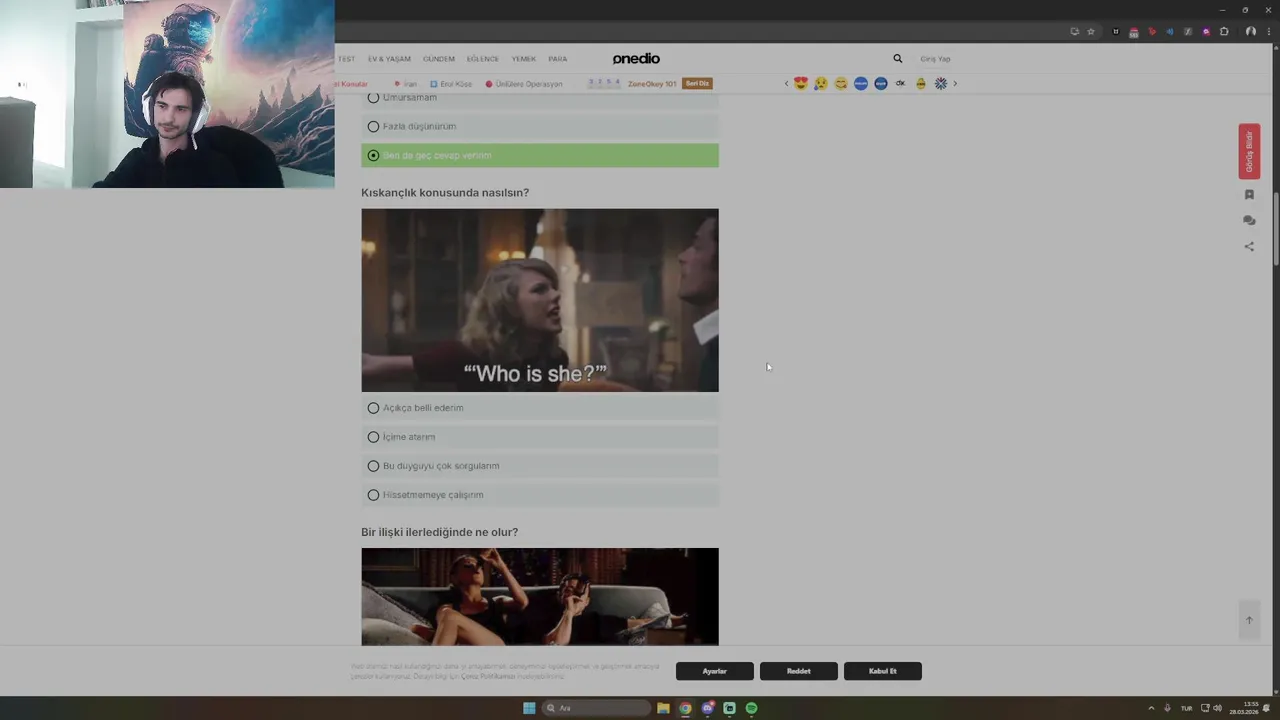Open the EV & YAŞAM menu

[x=389, y=59]
